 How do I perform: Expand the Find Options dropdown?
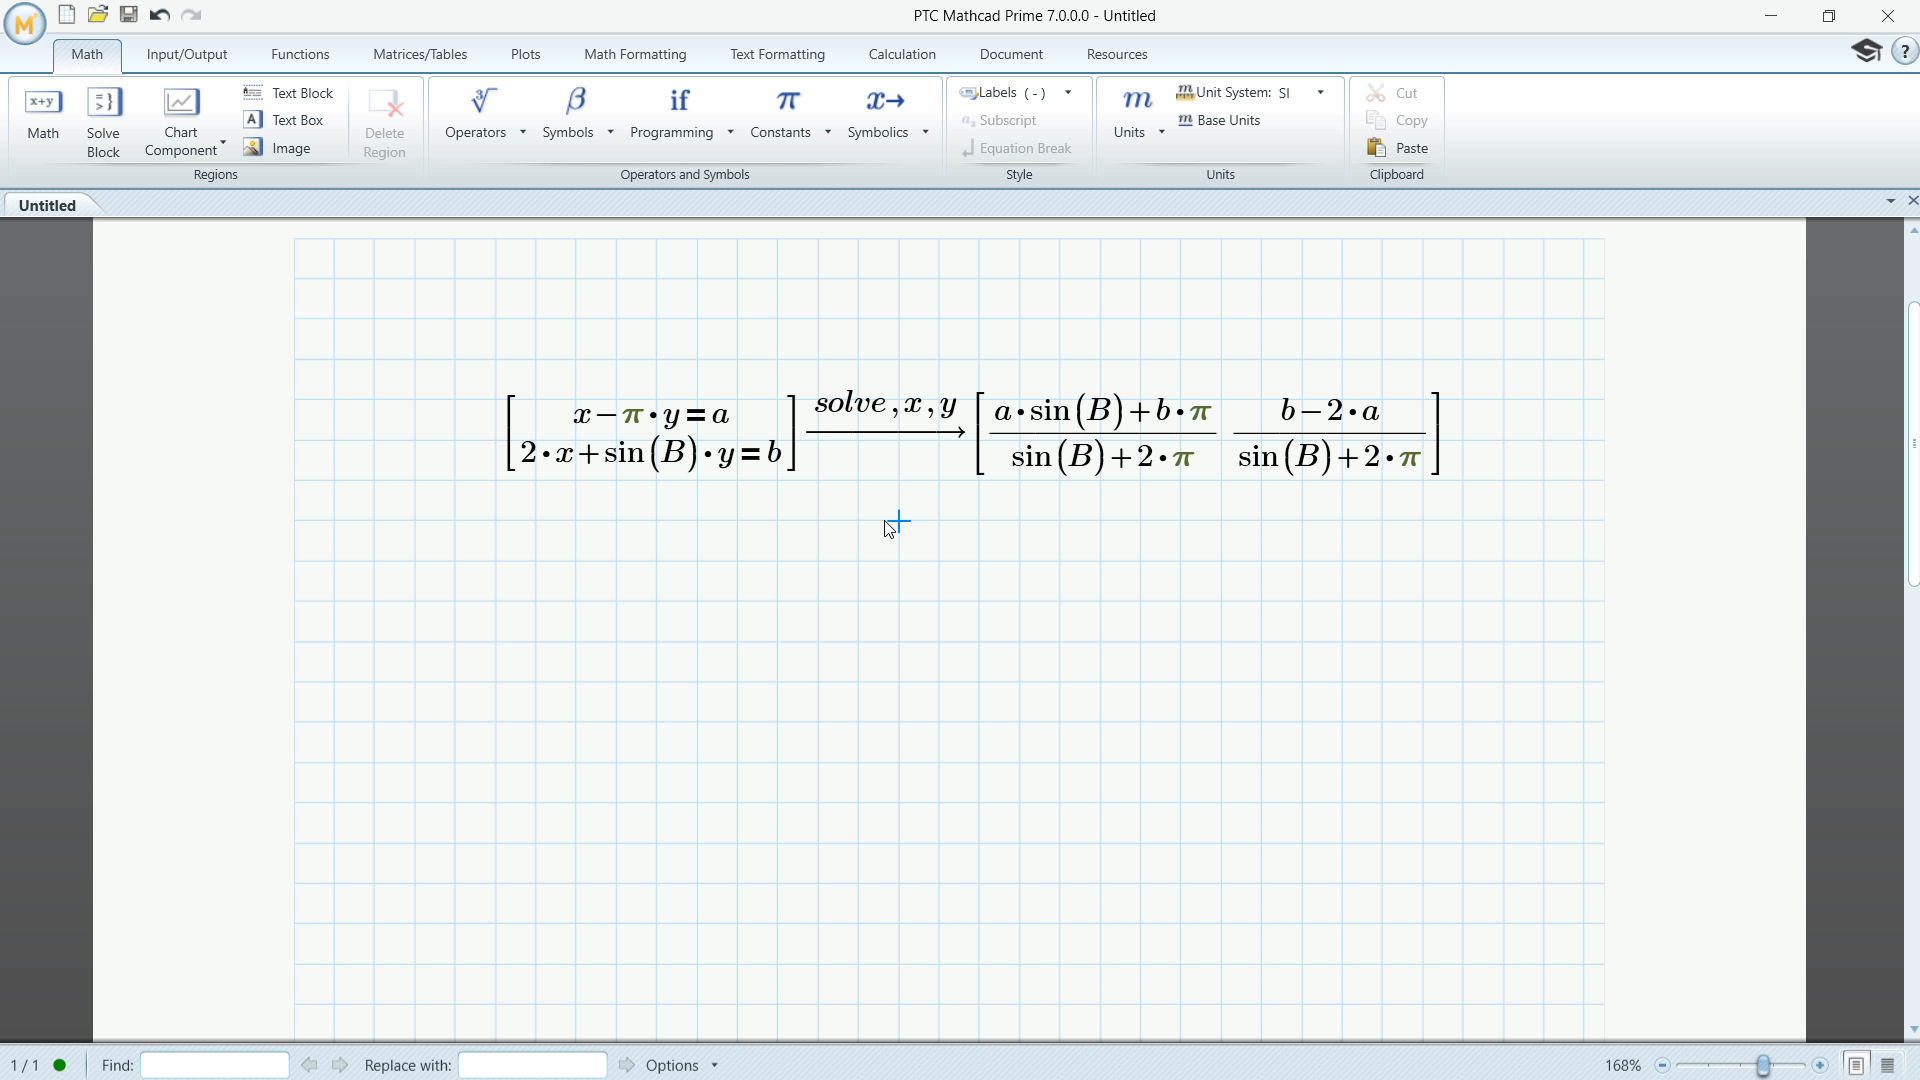point(714,1066)
